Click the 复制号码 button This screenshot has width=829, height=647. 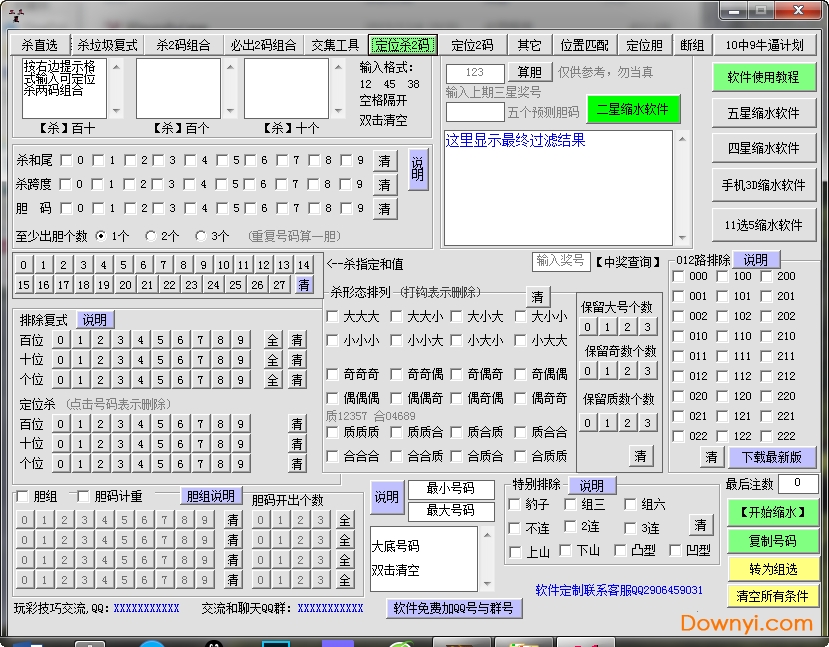pyautogui.click(x=772, y=541)
